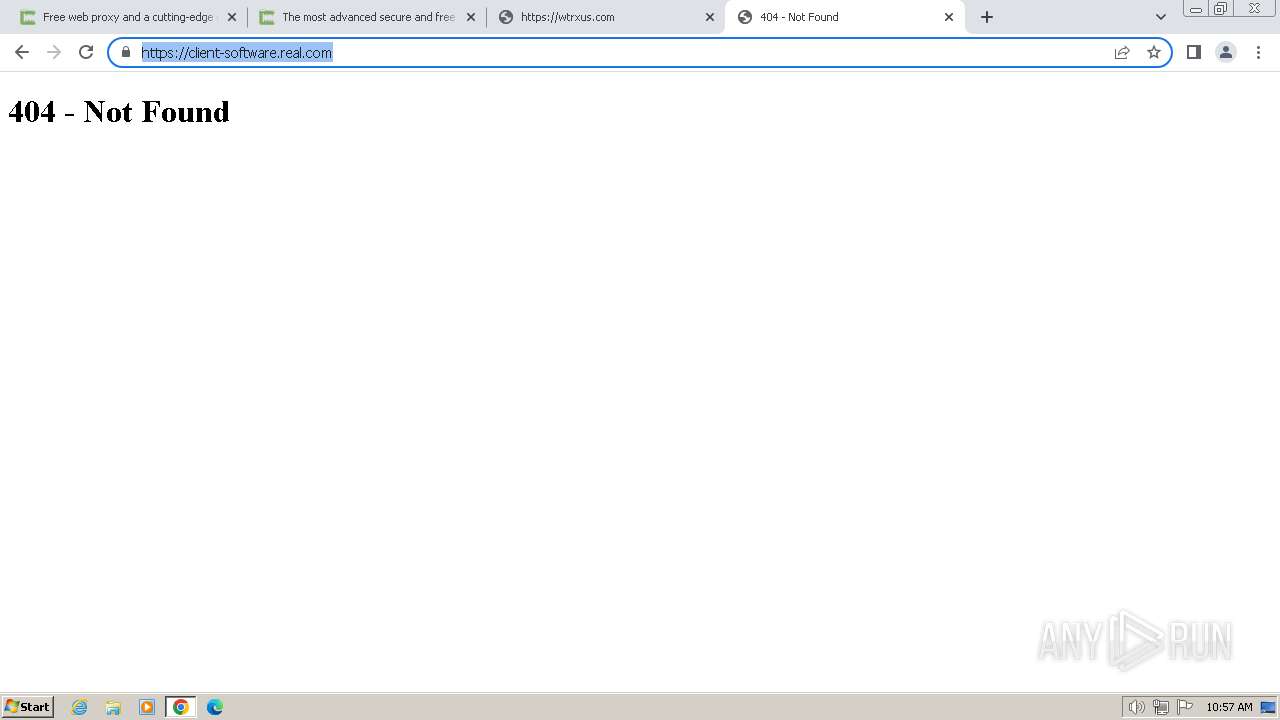Open Chrome's three-dot menu

[1258, 52]
